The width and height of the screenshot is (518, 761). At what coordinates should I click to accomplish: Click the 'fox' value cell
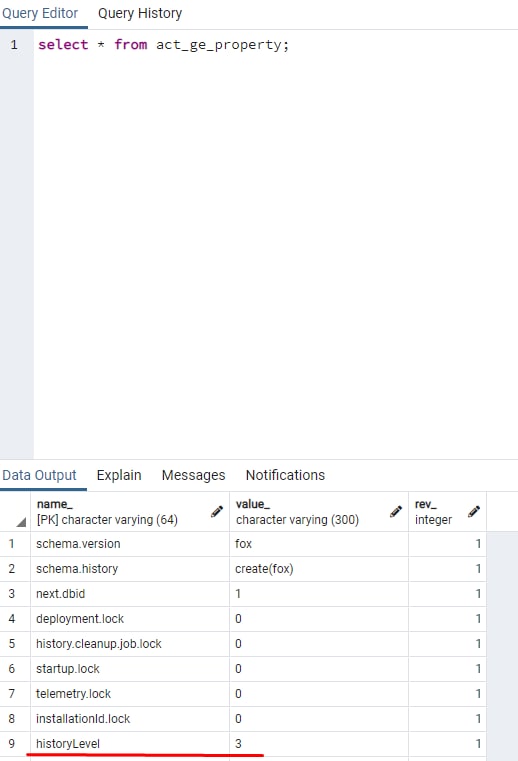pos(319,544)
